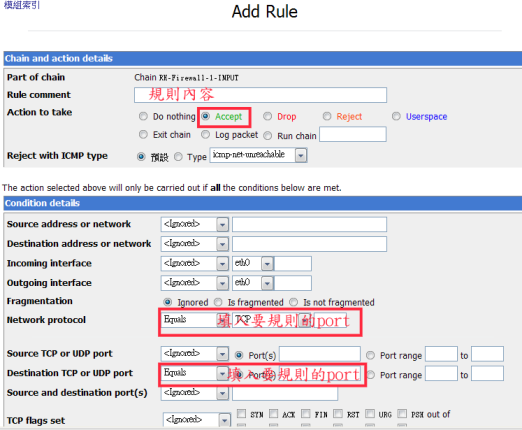
Task: Check the FIN TCP flag
Action: (306, 414)
